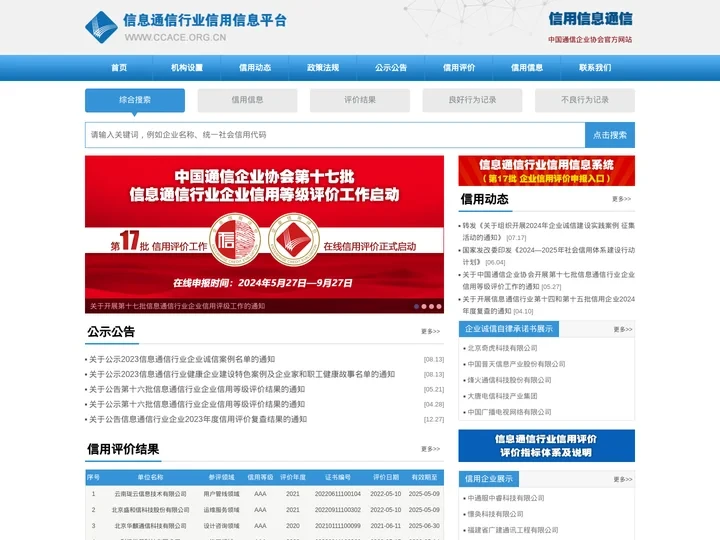Open 北京奇虎科技有限公司 commitment entry
Viewport: 720px width, 540px height.
tap(502, 348)
